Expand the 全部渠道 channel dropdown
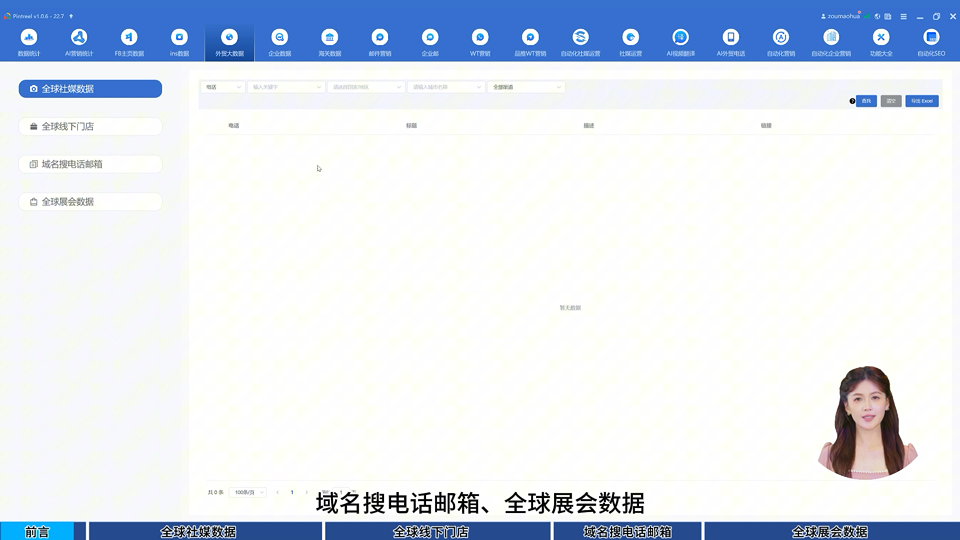The width and height of the screenshot is (960, 540). (x=526, y=87)
